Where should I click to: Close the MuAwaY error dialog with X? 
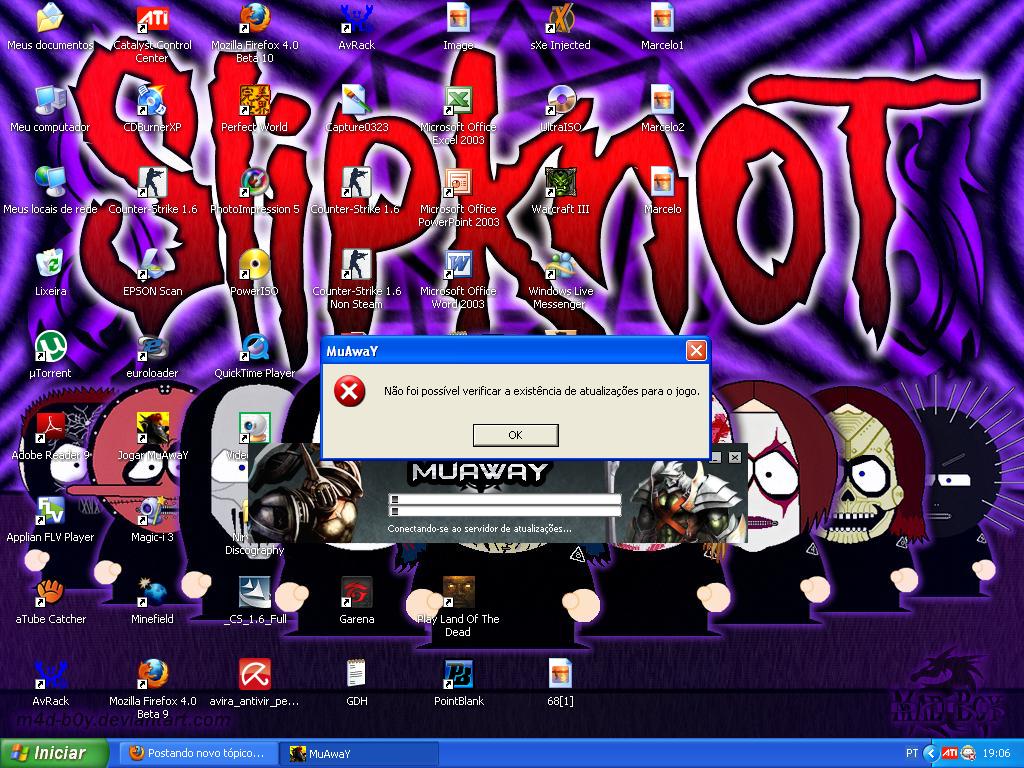(696, 351)
